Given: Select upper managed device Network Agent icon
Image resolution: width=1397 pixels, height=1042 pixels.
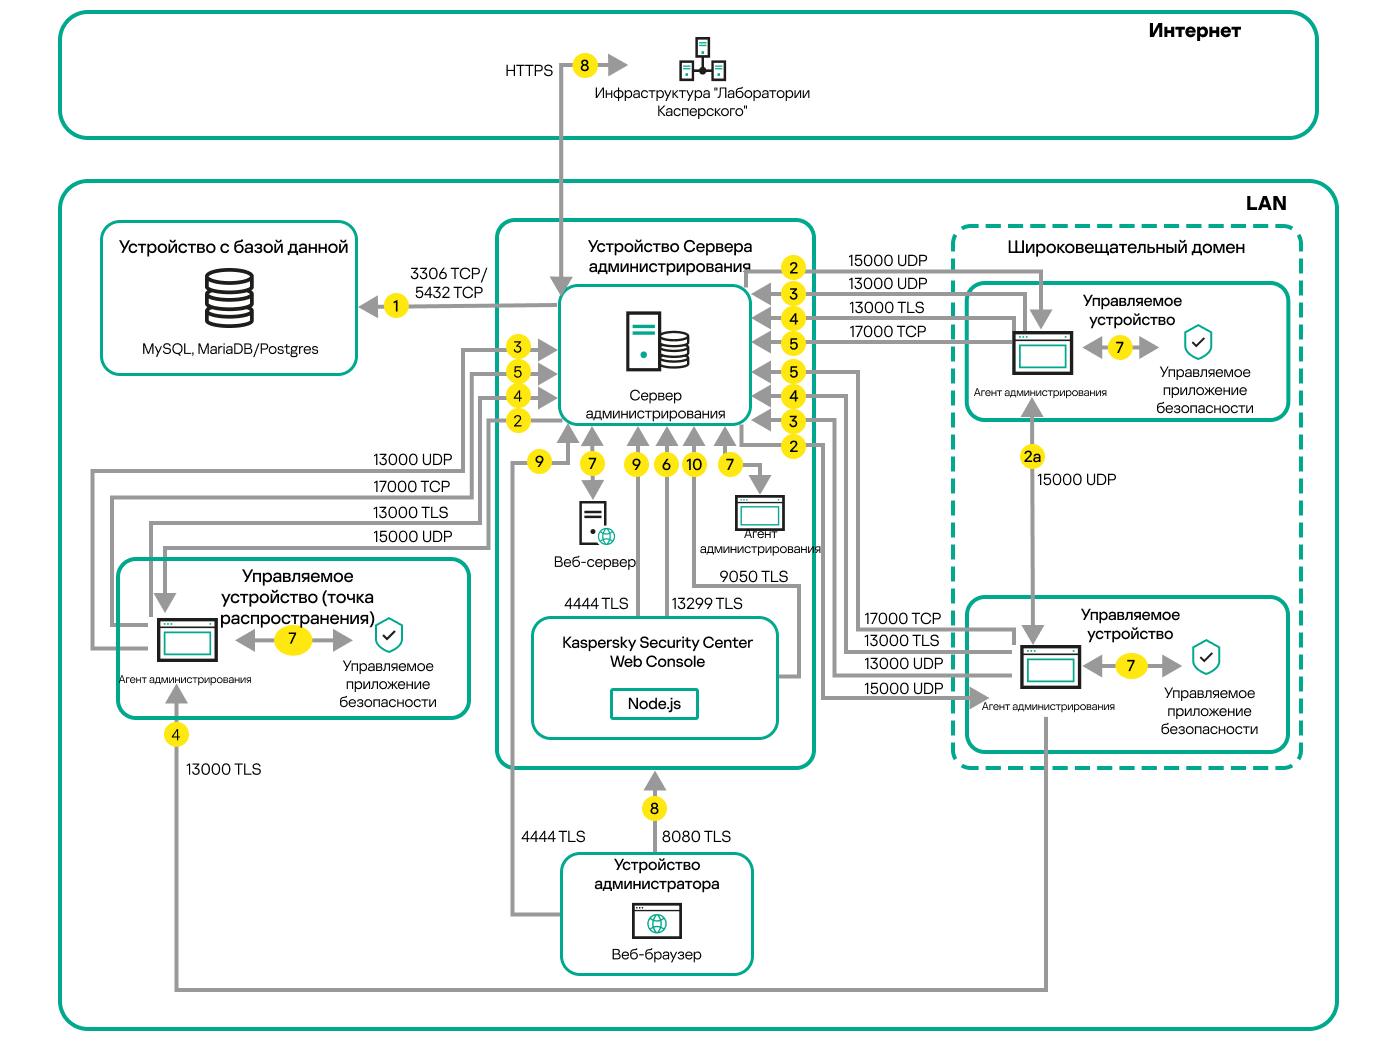Looking at the screenshot, I should [x=1043, y=353].
